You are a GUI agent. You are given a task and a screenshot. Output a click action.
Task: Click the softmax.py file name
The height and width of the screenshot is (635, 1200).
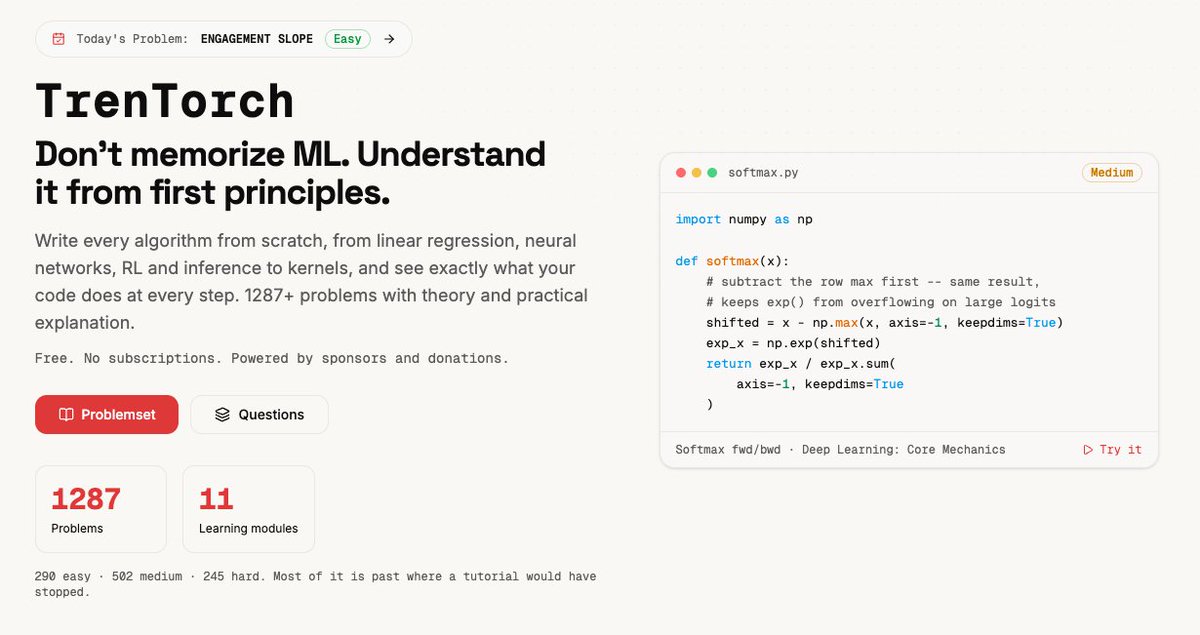(x=763, y=173)
